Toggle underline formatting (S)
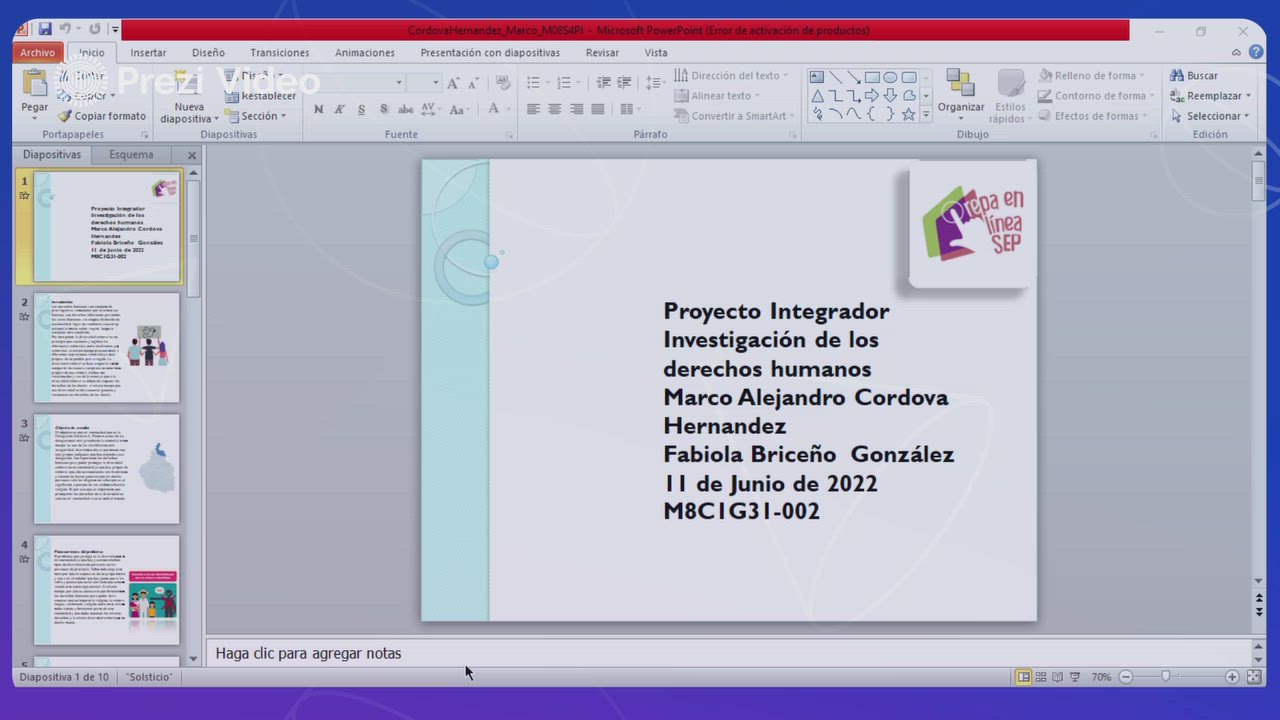The height and width of the screenshot is (720, 1280). [361, 109]
